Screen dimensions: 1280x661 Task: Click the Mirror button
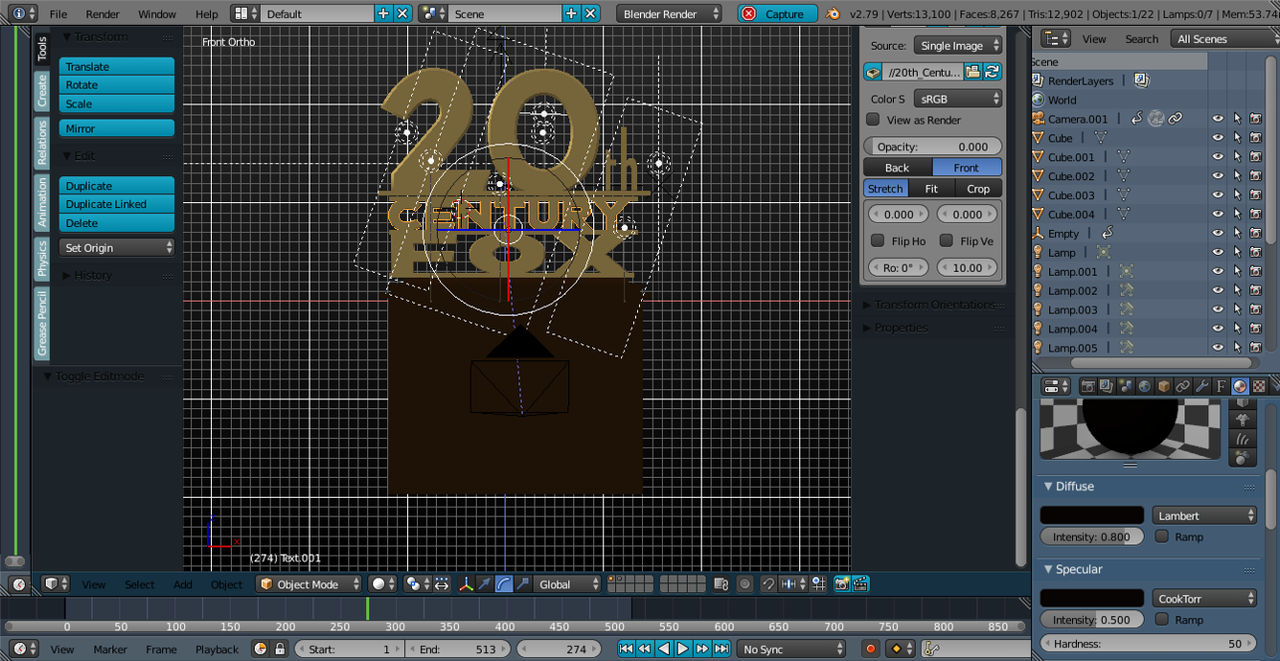pos(117,128)
